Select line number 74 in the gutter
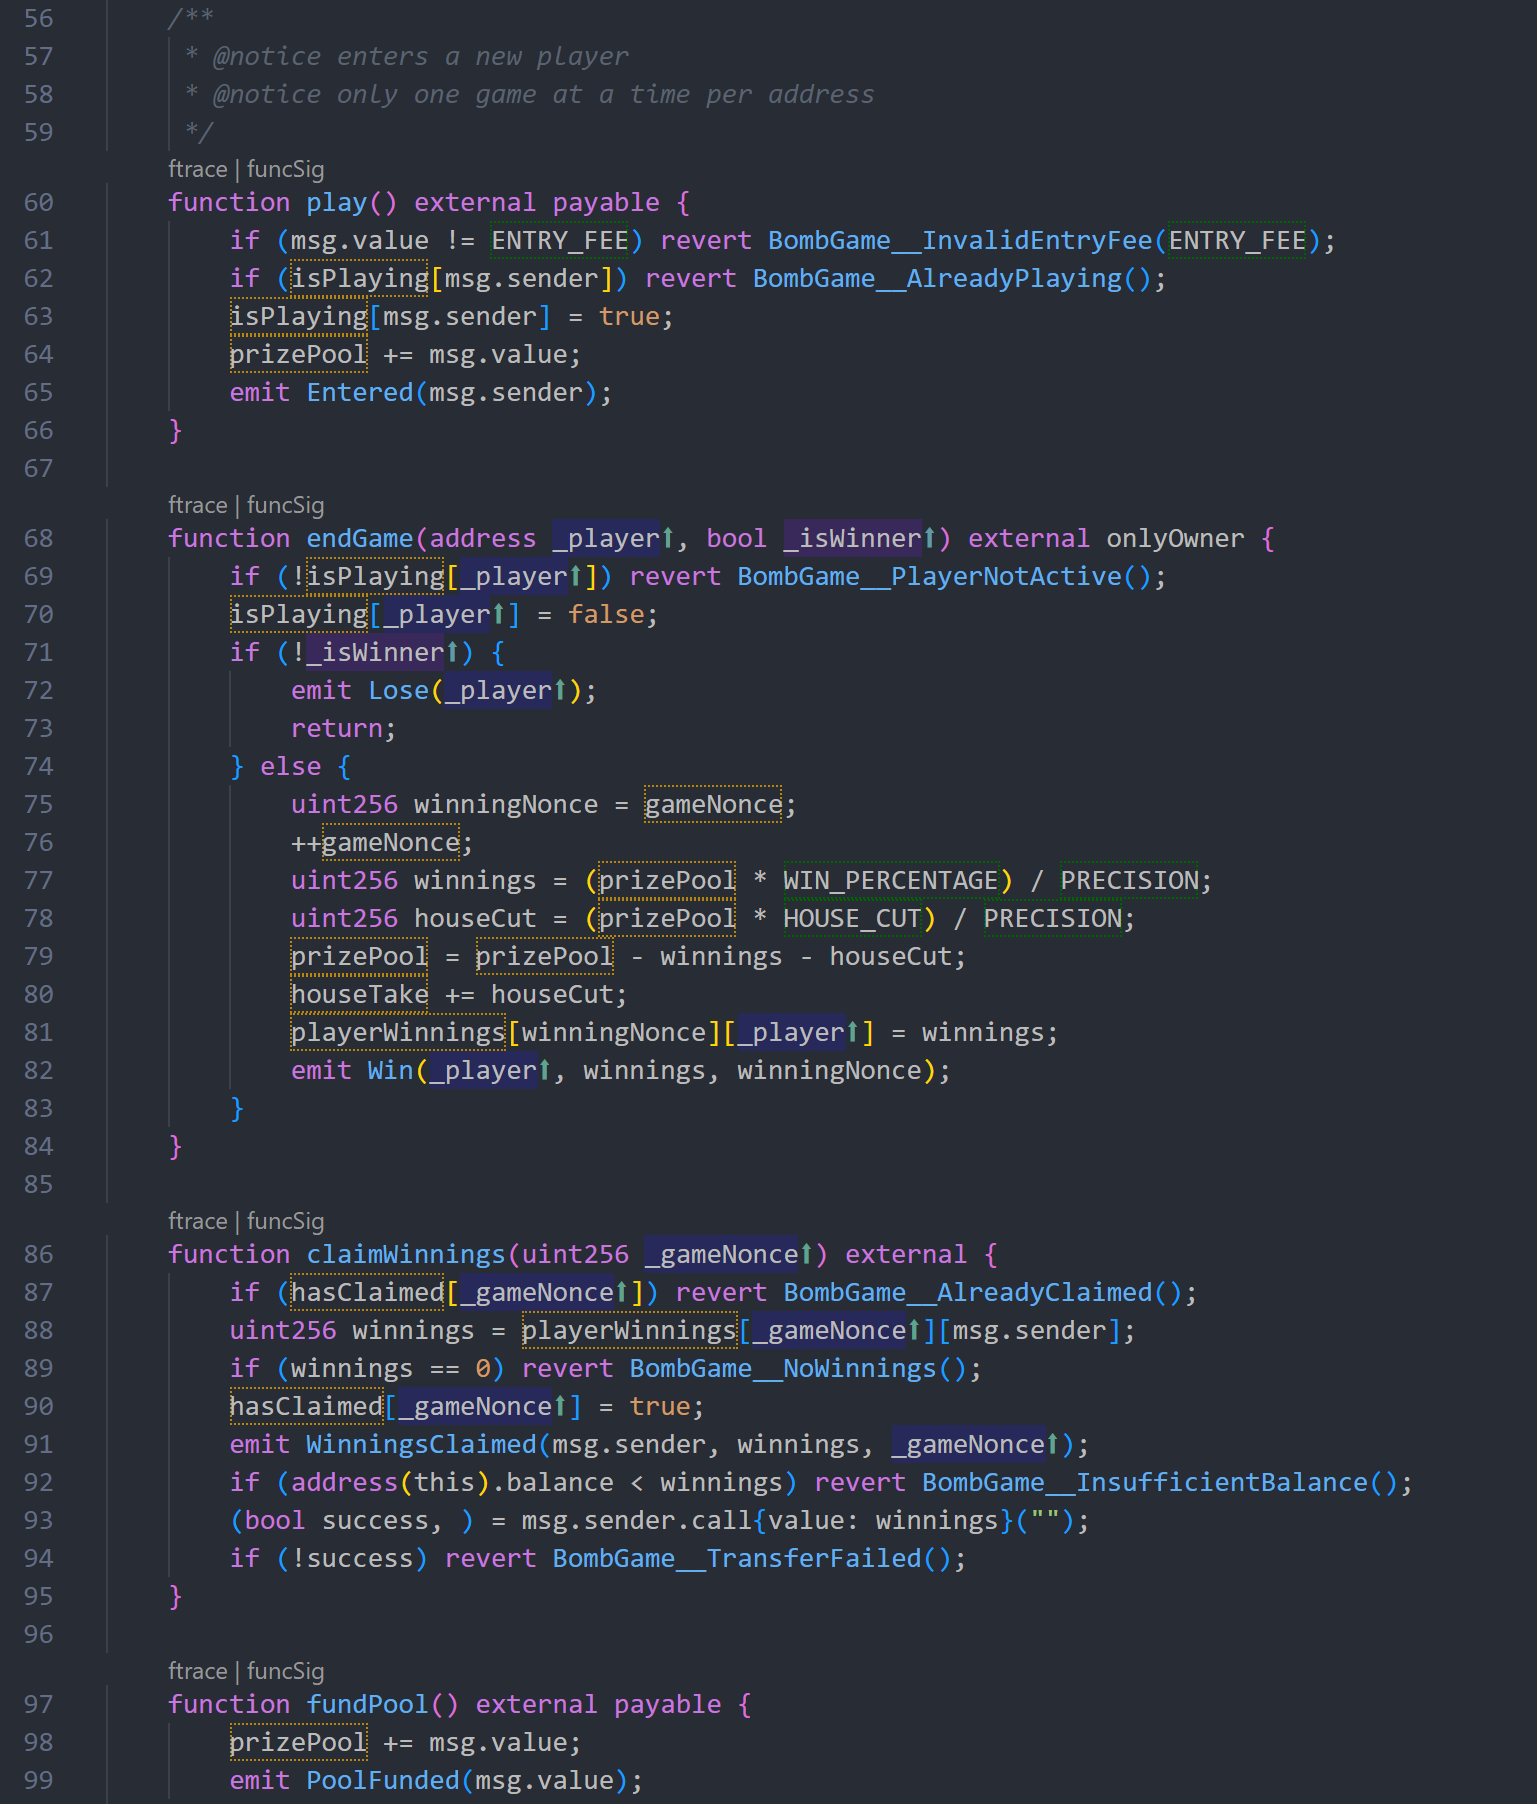Image resolution: width=1537 pixels, height=1804 pixels. click(x=39, y=766)
